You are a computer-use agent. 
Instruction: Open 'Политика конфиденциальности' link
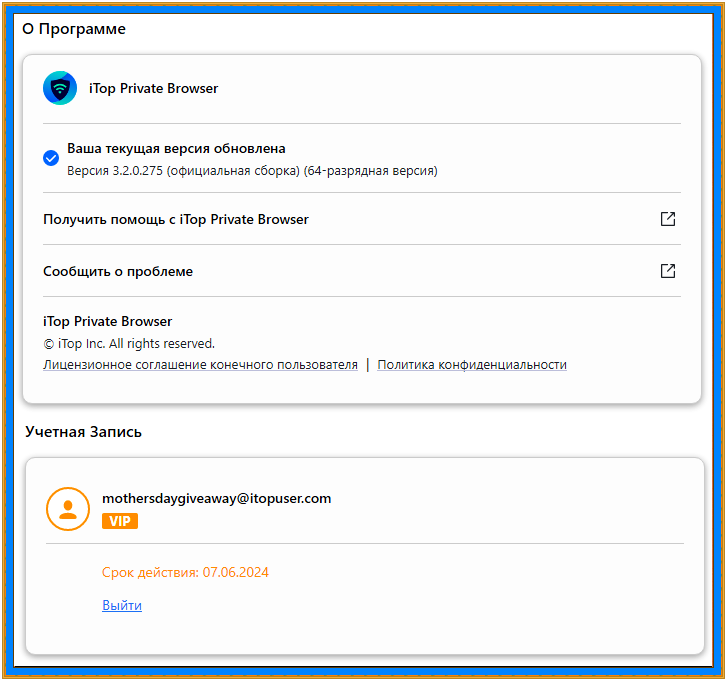pos(472,365)
